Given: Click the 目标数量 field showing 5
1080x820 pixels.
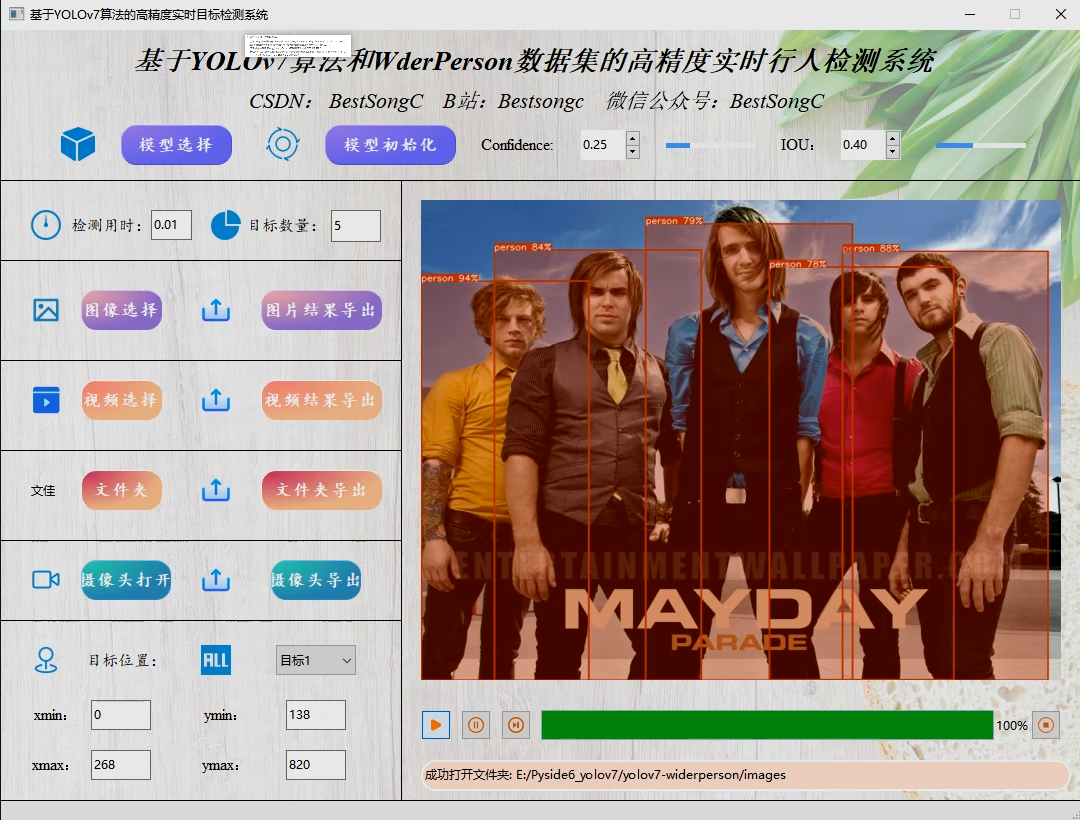Looking at the screenshot, I should [355, 225].
